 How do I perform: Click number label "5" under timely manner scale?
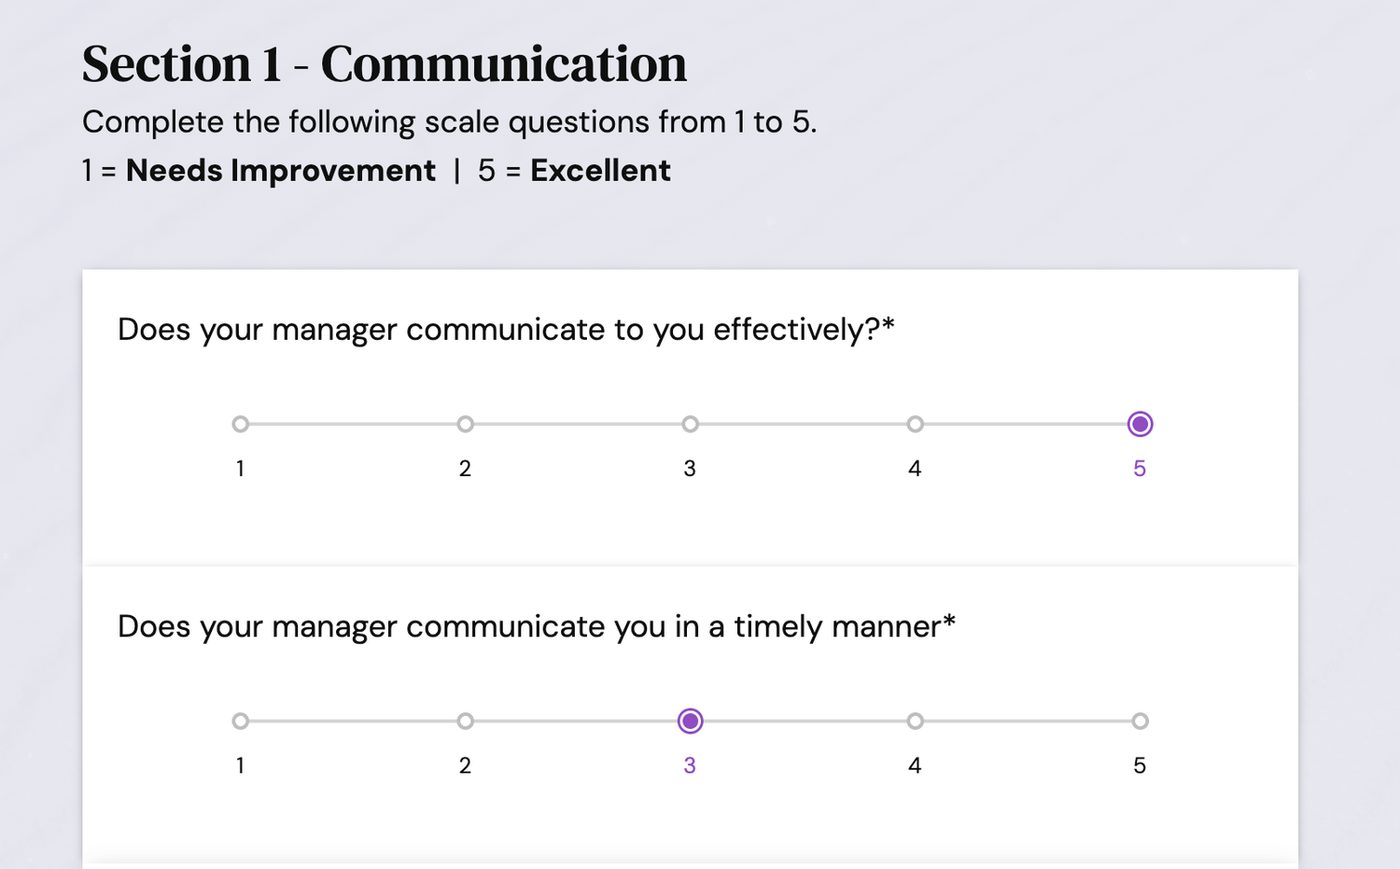[1140, 765]
